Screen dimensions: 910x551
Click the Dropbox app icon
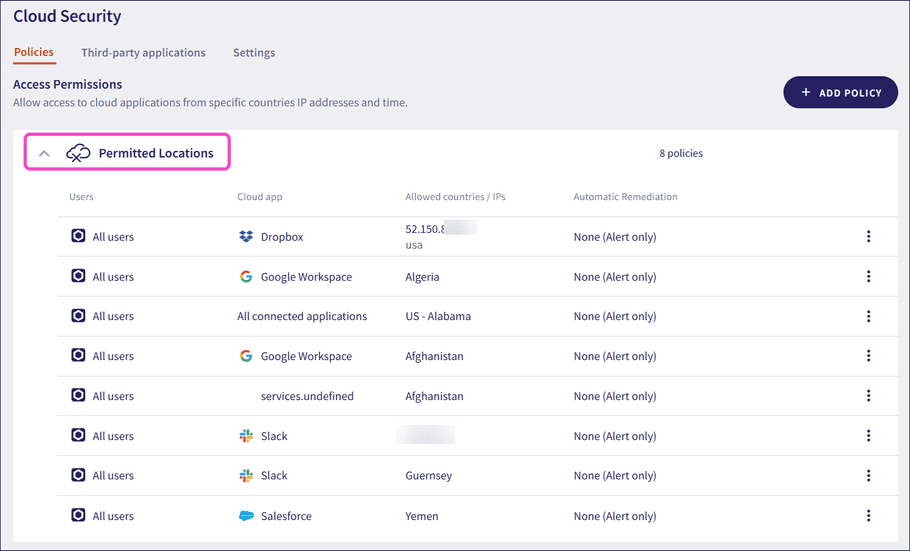(x=246, y=237)
